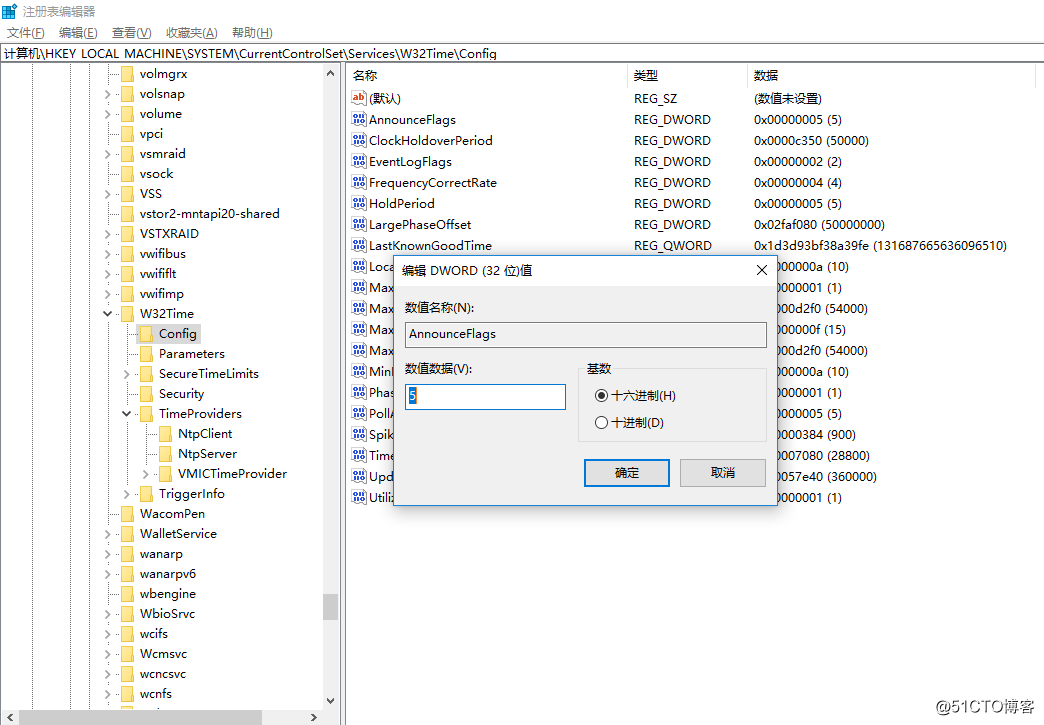Click the W32Time folder icon

(x=128, y=314)
